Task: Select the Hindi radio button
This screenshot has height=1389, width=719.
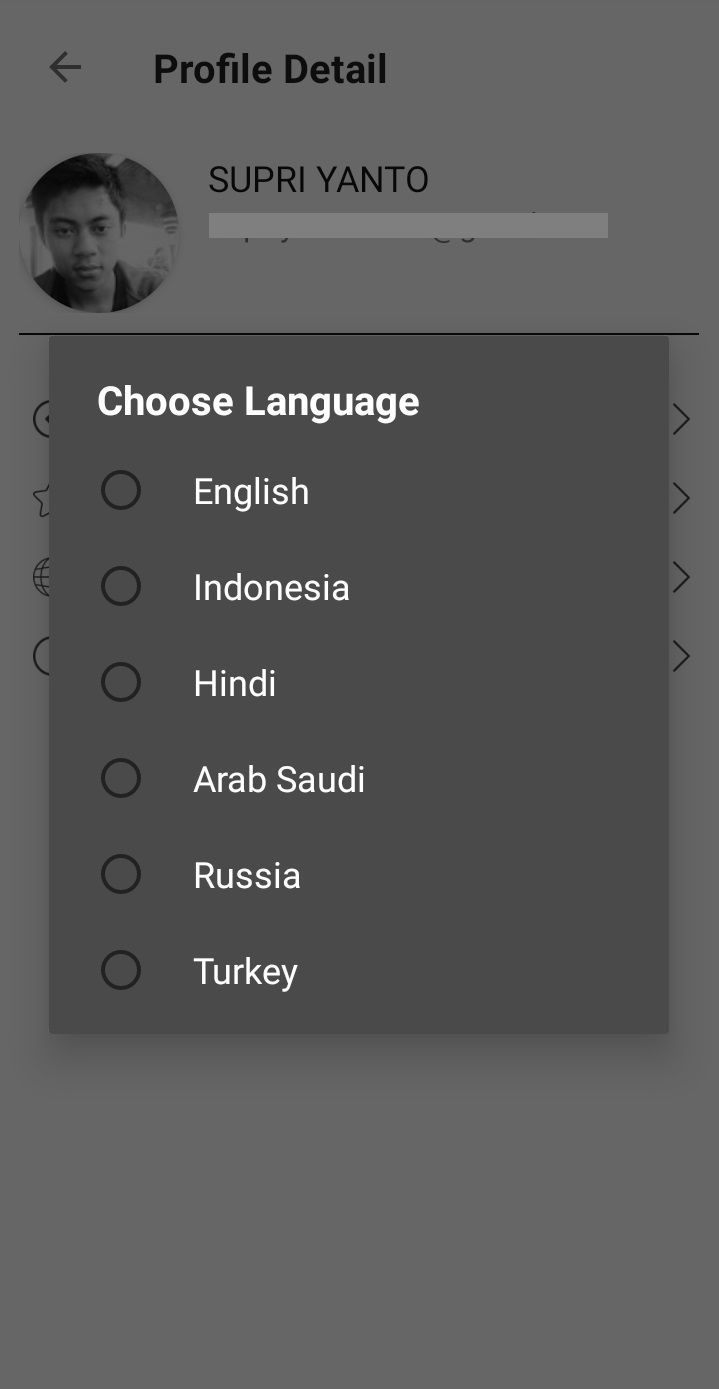Action: (121, 683)
